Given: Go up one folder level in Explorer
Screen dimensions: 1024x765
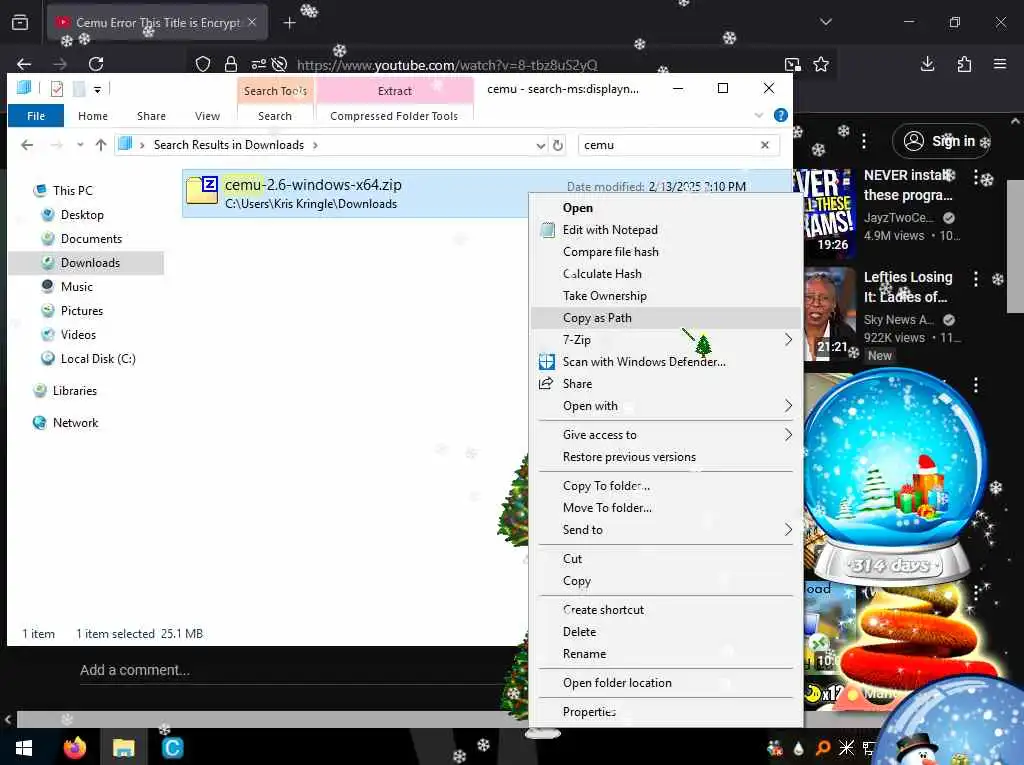Looking at the screenshot, I should [101, 145].
